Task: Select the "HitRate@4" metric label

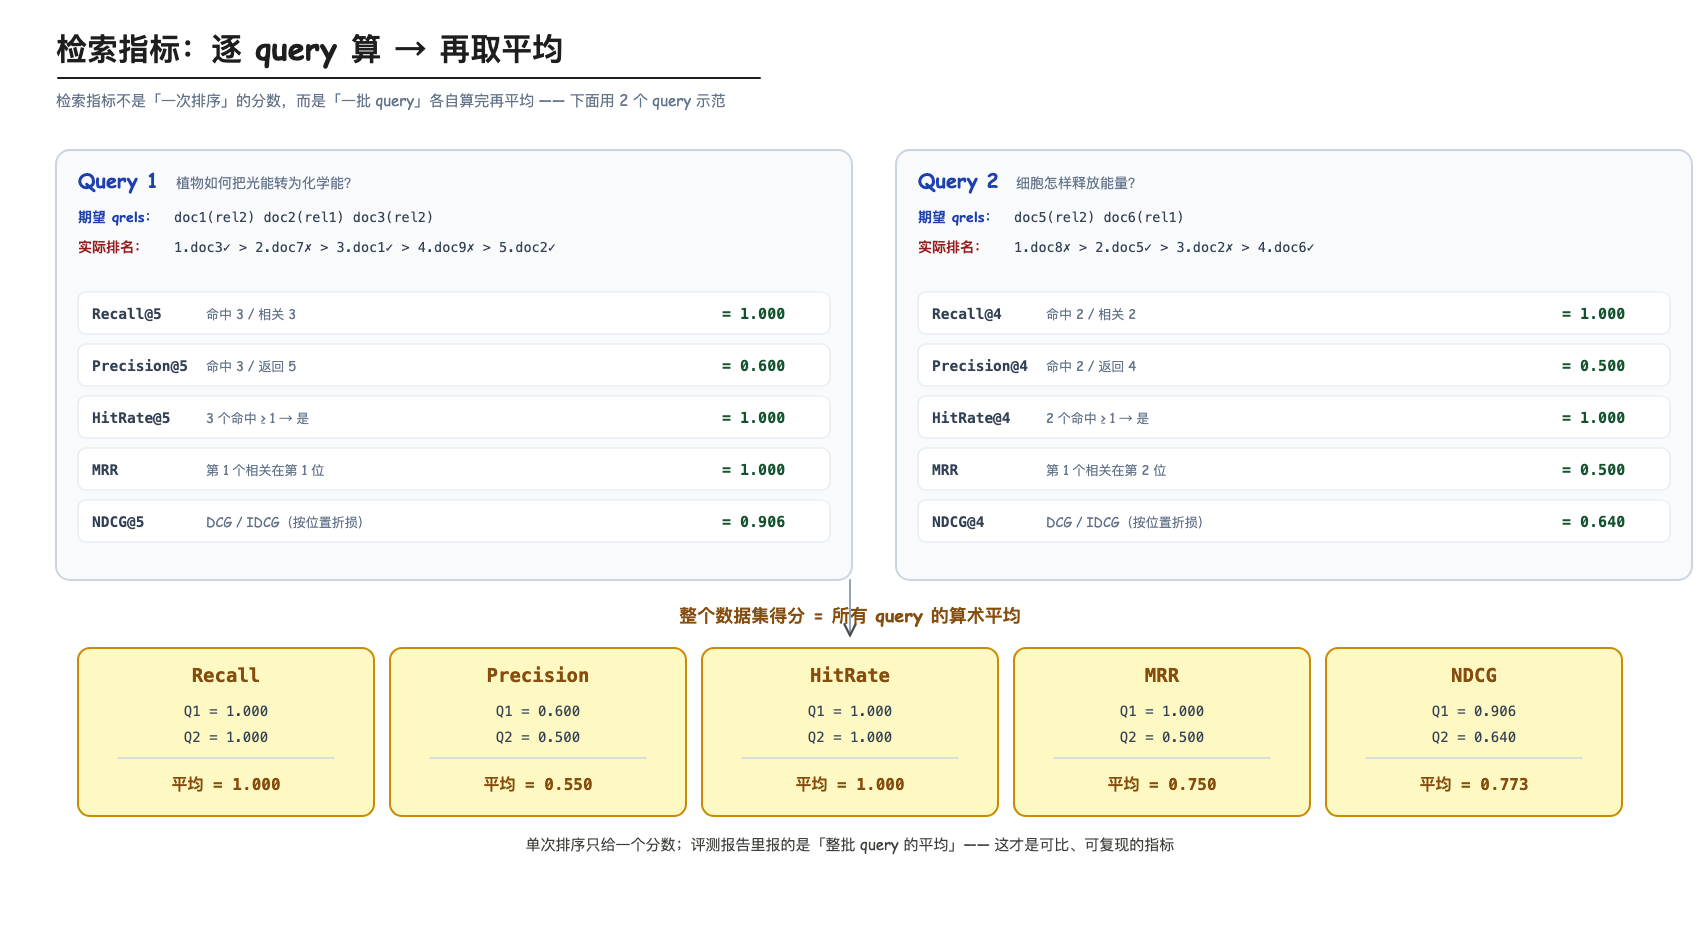Action: [971, 418]
